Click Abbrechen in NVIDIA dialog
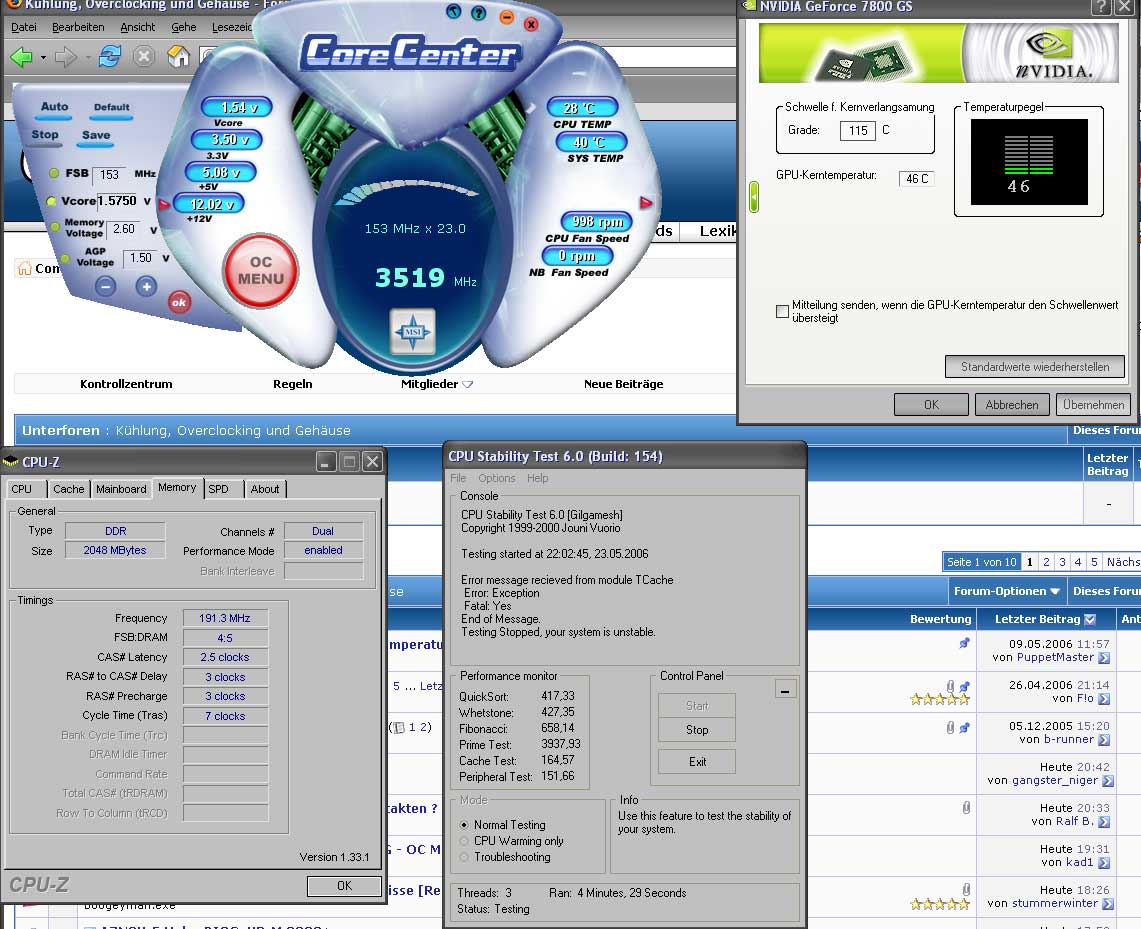This screenshot has height=929, width=1141. coord(1012,404)
